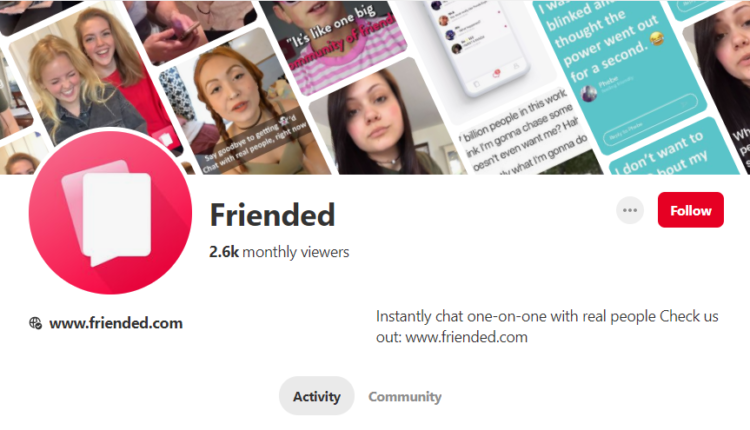Open the www.friended.com website link
Viewport: 750px width, 430px height.
point(116,323)
